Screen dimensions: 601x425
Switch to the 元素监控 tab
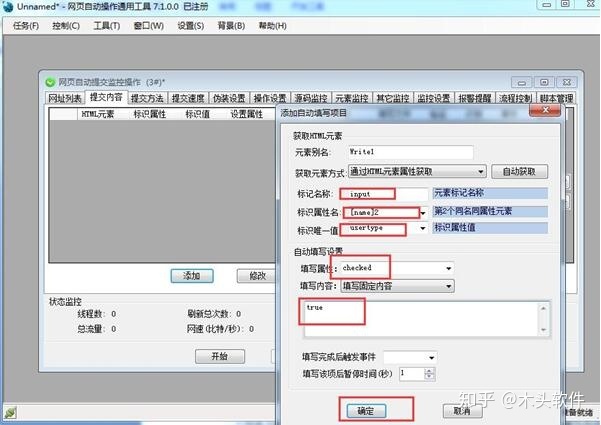(x=352, y=98)
